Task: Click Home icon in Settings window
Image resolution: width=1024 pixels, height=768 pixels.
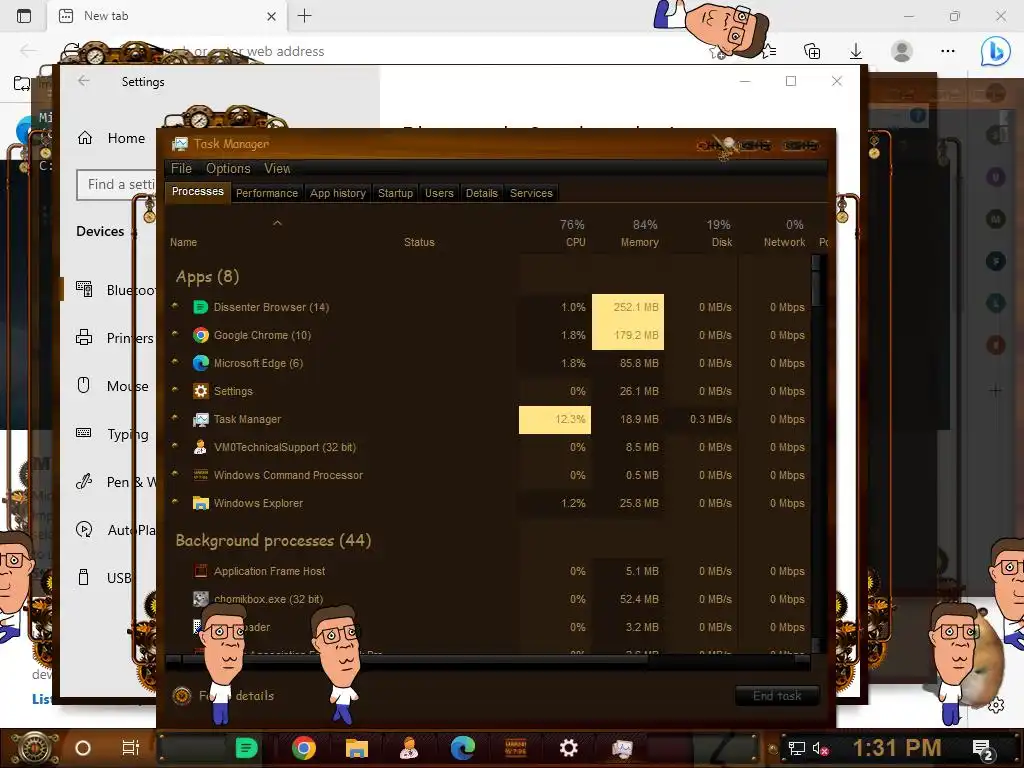Action: 85,138
